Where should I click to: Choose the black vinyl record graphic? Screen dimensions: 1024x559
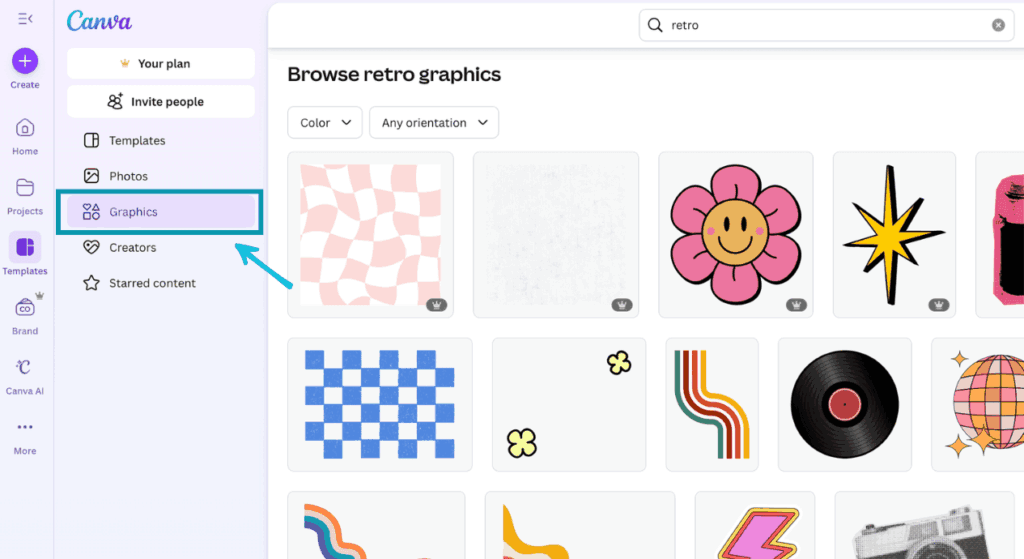click(x=845, y=404)
